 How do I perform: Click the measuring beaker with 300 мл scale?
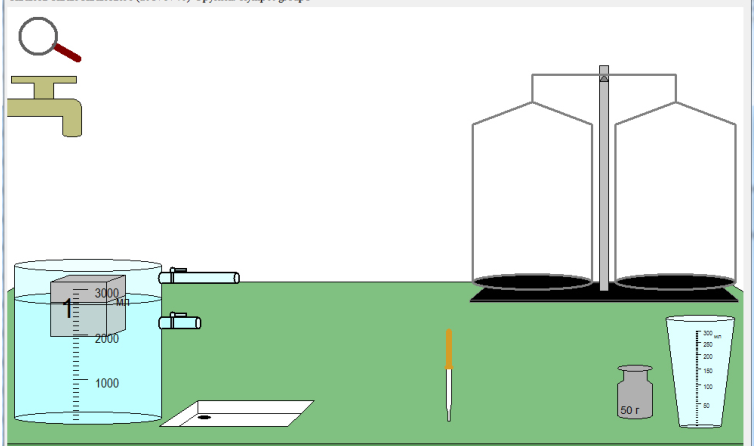point(700,371)
